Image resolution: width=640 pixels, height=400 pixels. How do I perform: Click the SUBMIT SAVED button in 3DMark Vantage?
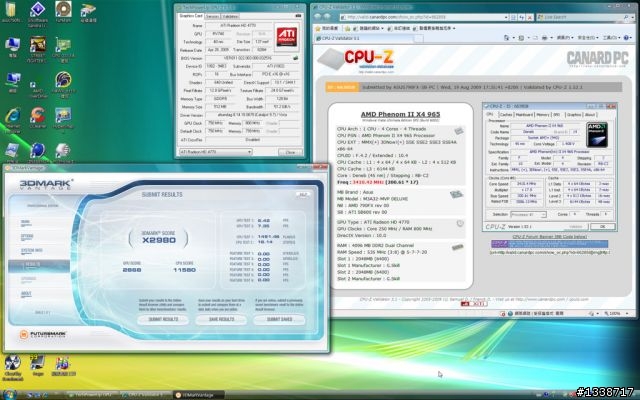(x=279, y=320)
